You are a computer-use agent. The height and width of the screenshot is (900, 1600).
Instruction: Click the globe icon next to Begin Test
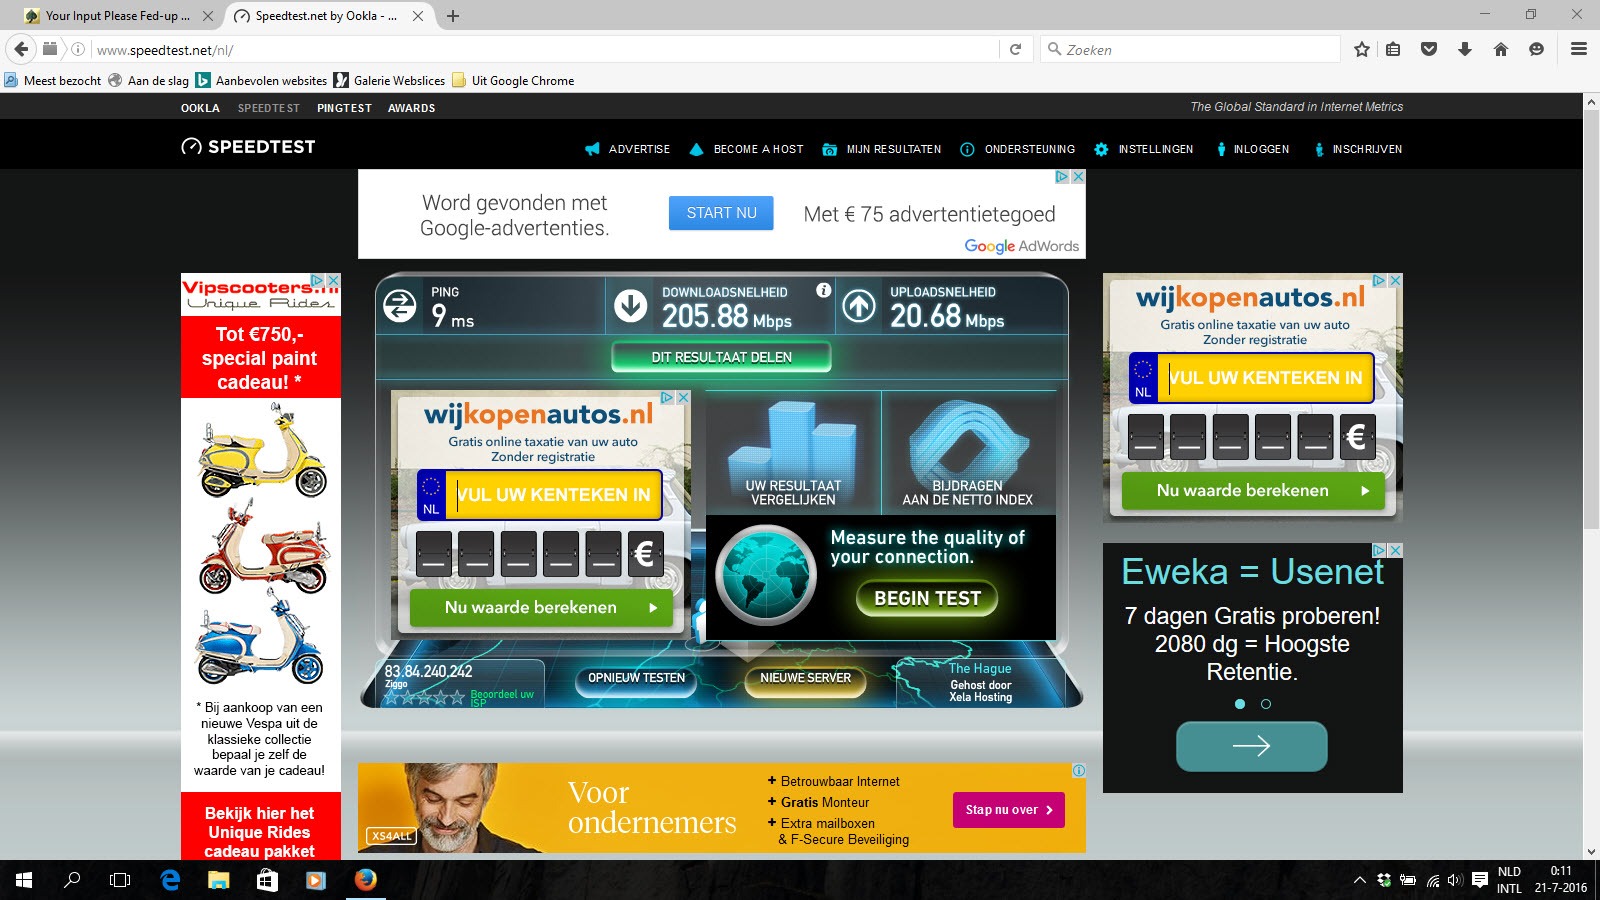pos(766,576)
